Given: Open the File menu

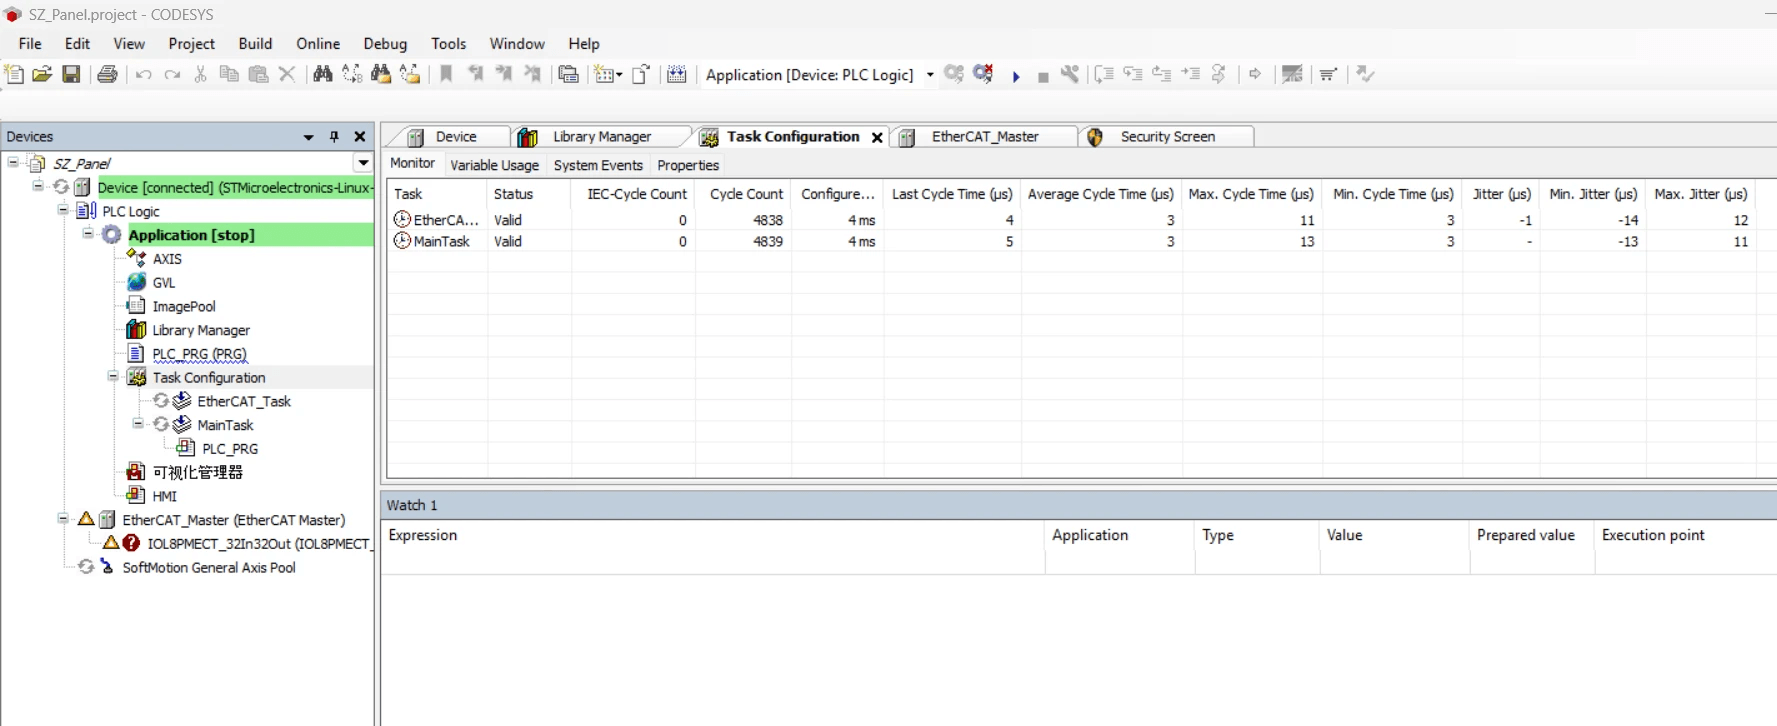Looking at the screenshot, I should point(30,44).
